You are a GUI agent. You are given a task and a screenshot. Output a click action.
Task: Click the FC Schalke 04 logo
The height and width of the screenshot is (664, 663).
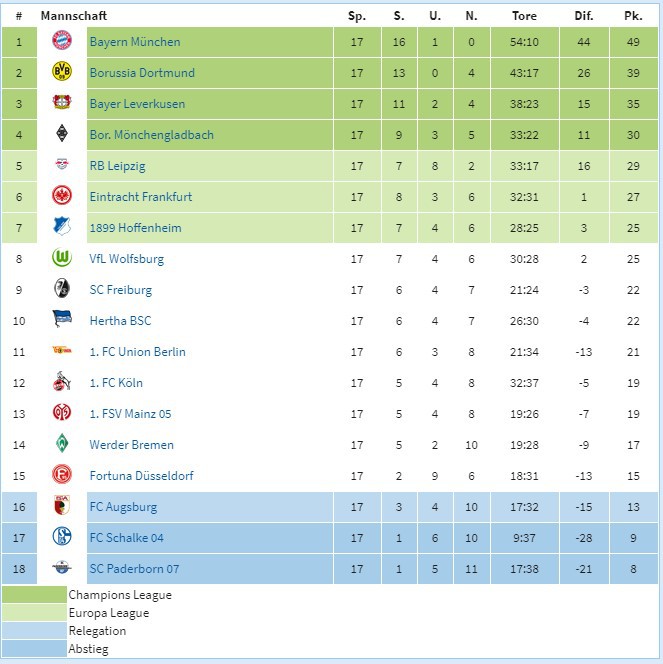62,538
